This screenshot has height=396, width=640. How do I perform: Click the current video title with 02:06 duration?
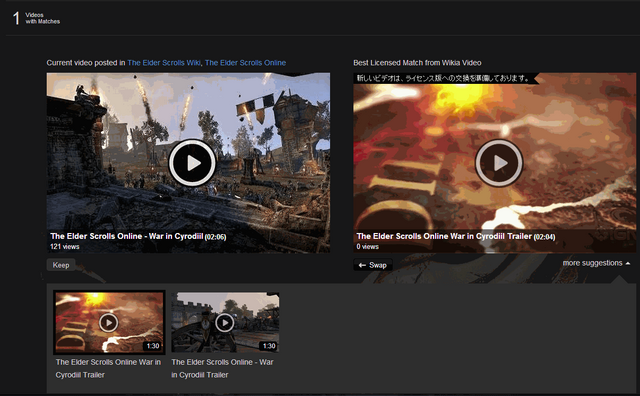click(138, 236)
